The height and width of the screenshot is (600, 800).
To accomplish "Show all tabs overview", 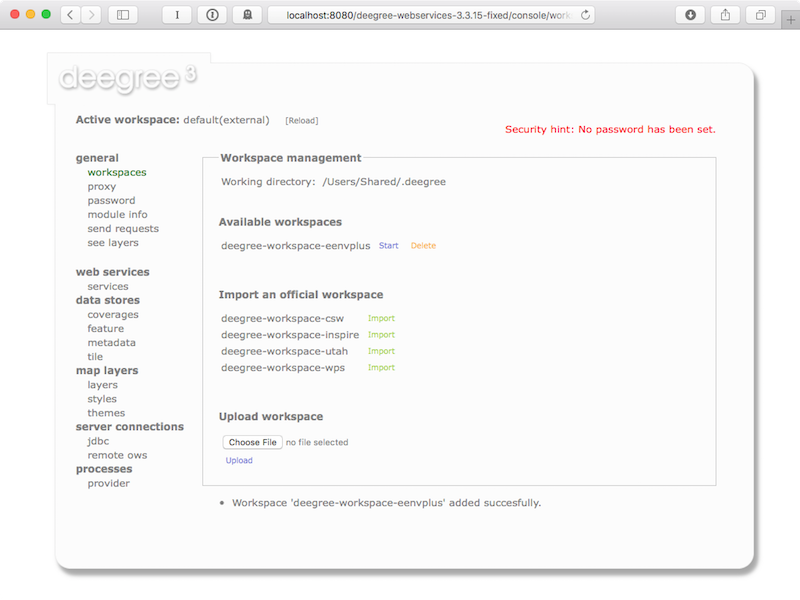I will [x=760, y=15].
